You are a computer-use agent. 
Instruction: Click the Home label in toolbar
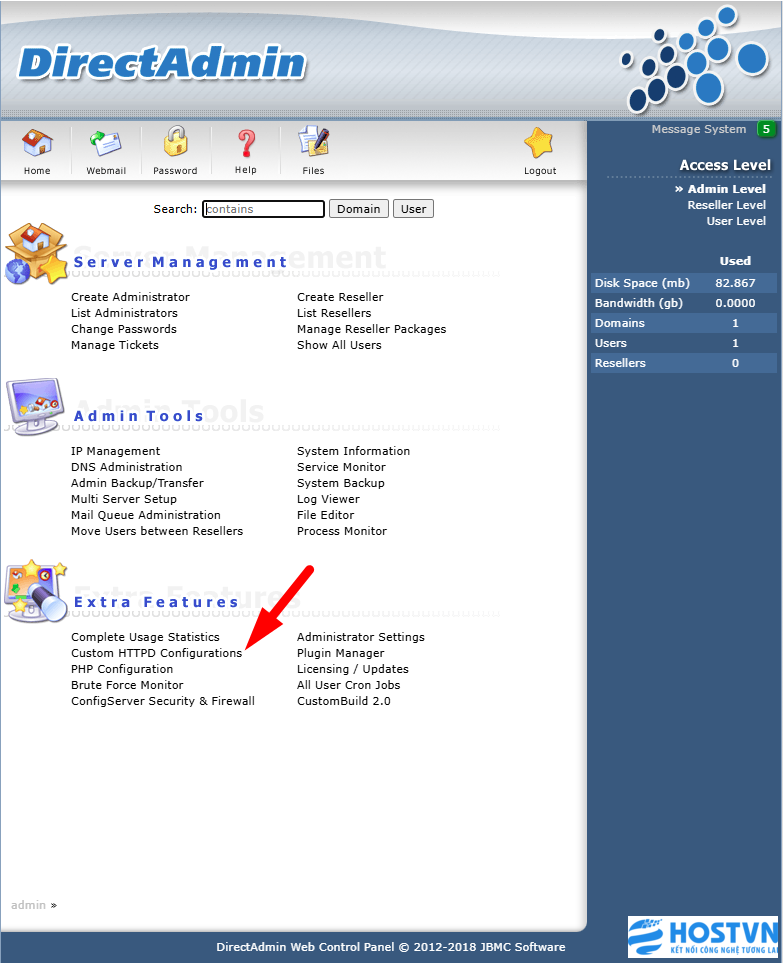(37, 171)
